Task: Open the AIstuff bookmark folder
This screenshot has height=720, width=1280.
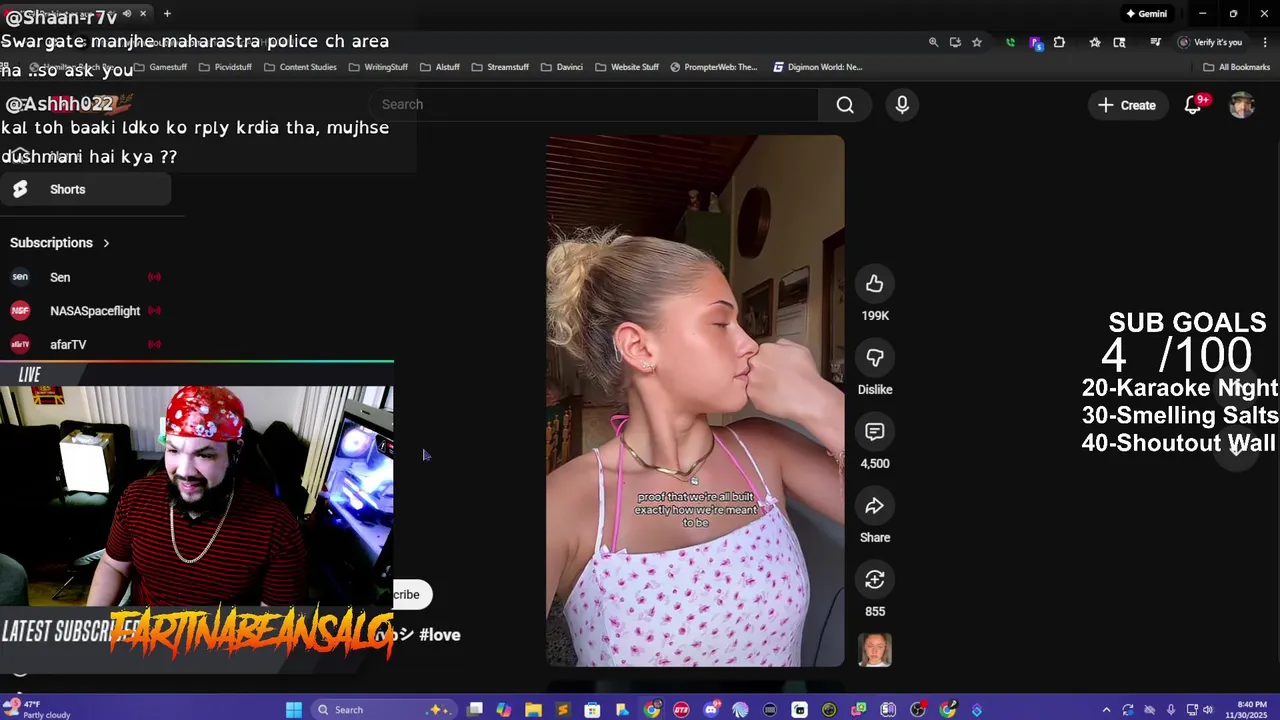Action: (440, 67)
